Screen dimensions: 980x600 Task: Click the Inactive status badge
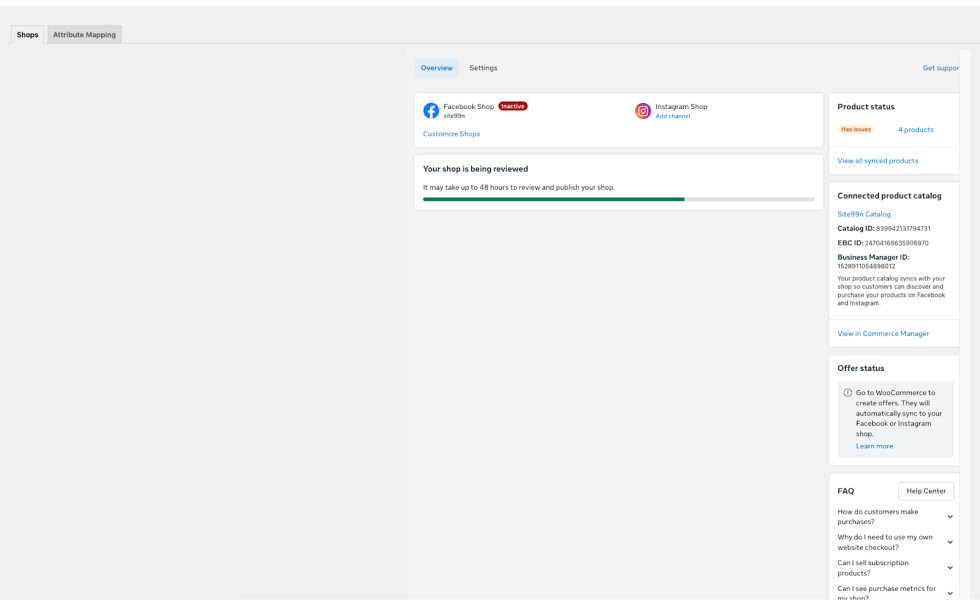tap(512, 106)
